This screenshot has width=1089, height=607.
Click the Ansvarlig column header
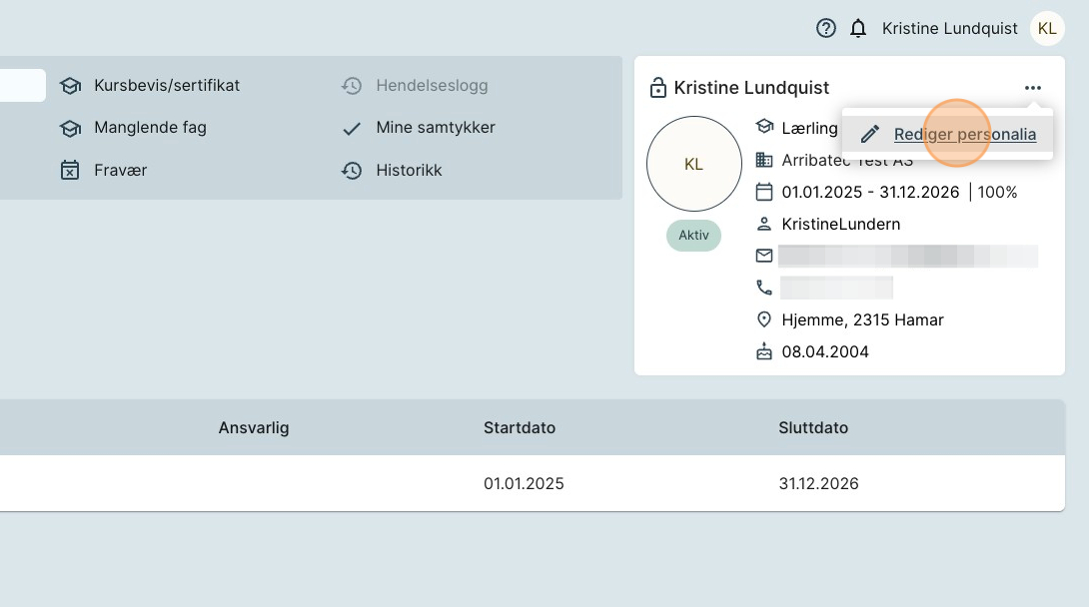pos(254,428)
